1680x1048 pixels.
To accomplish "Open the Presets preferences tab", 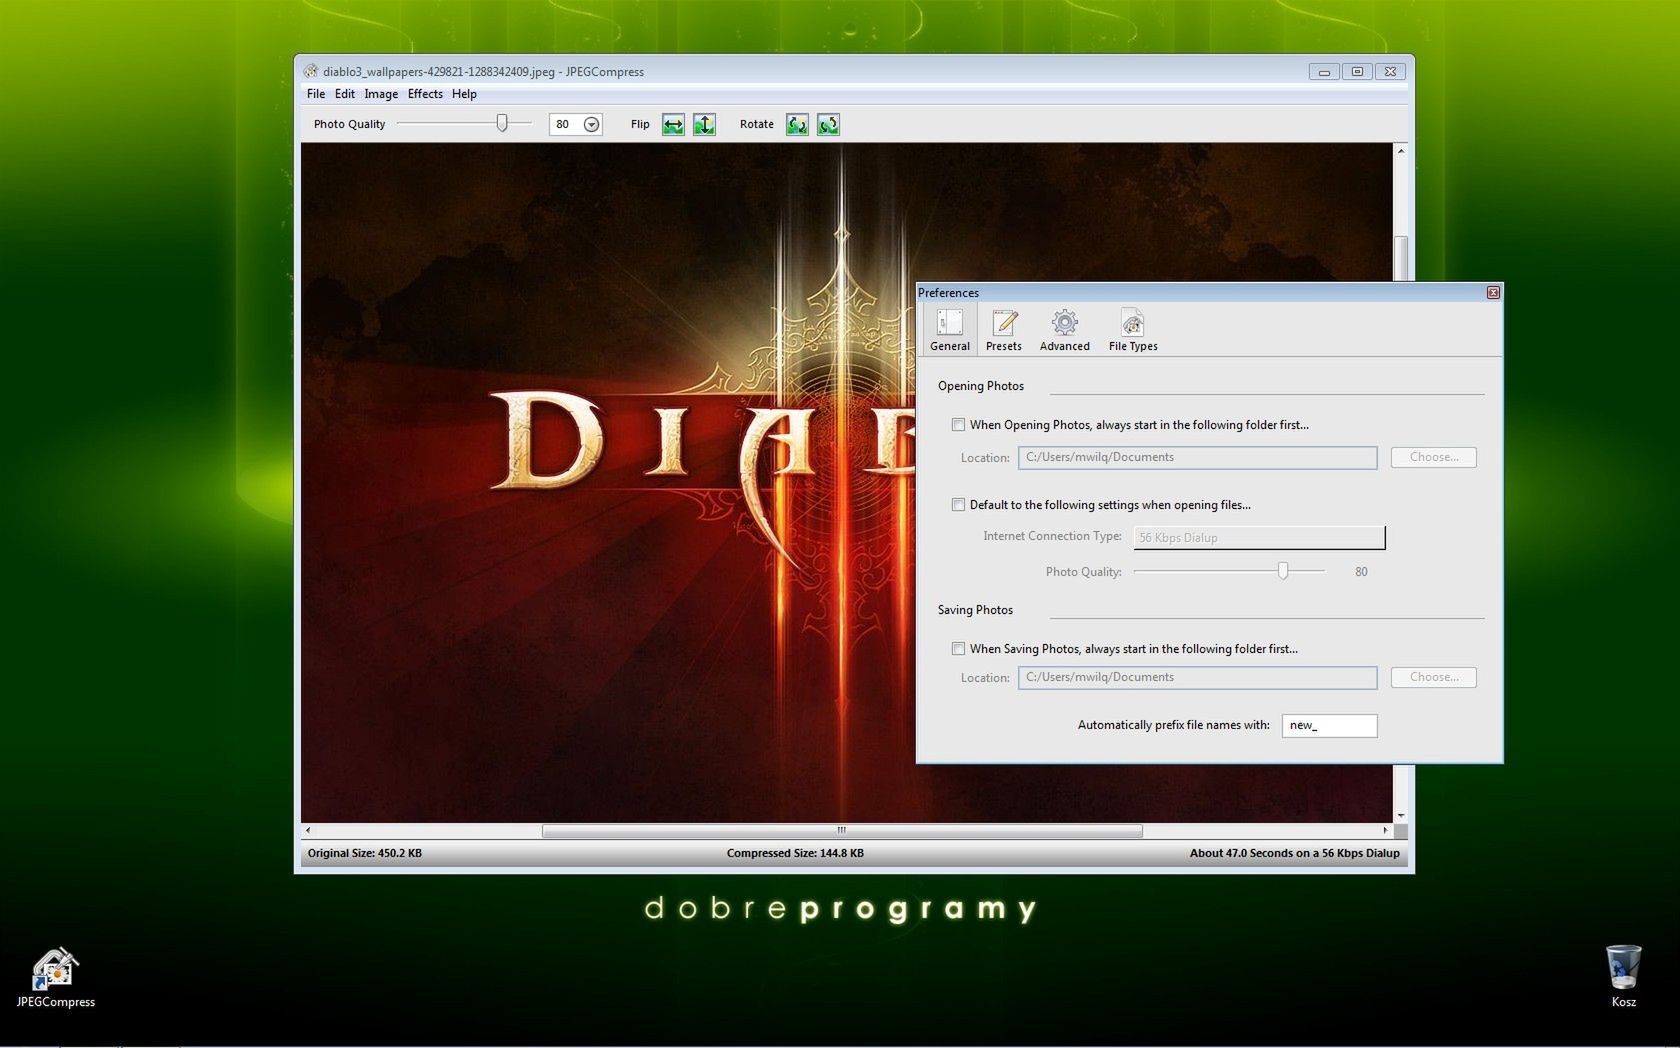I will coord(1004,330).
